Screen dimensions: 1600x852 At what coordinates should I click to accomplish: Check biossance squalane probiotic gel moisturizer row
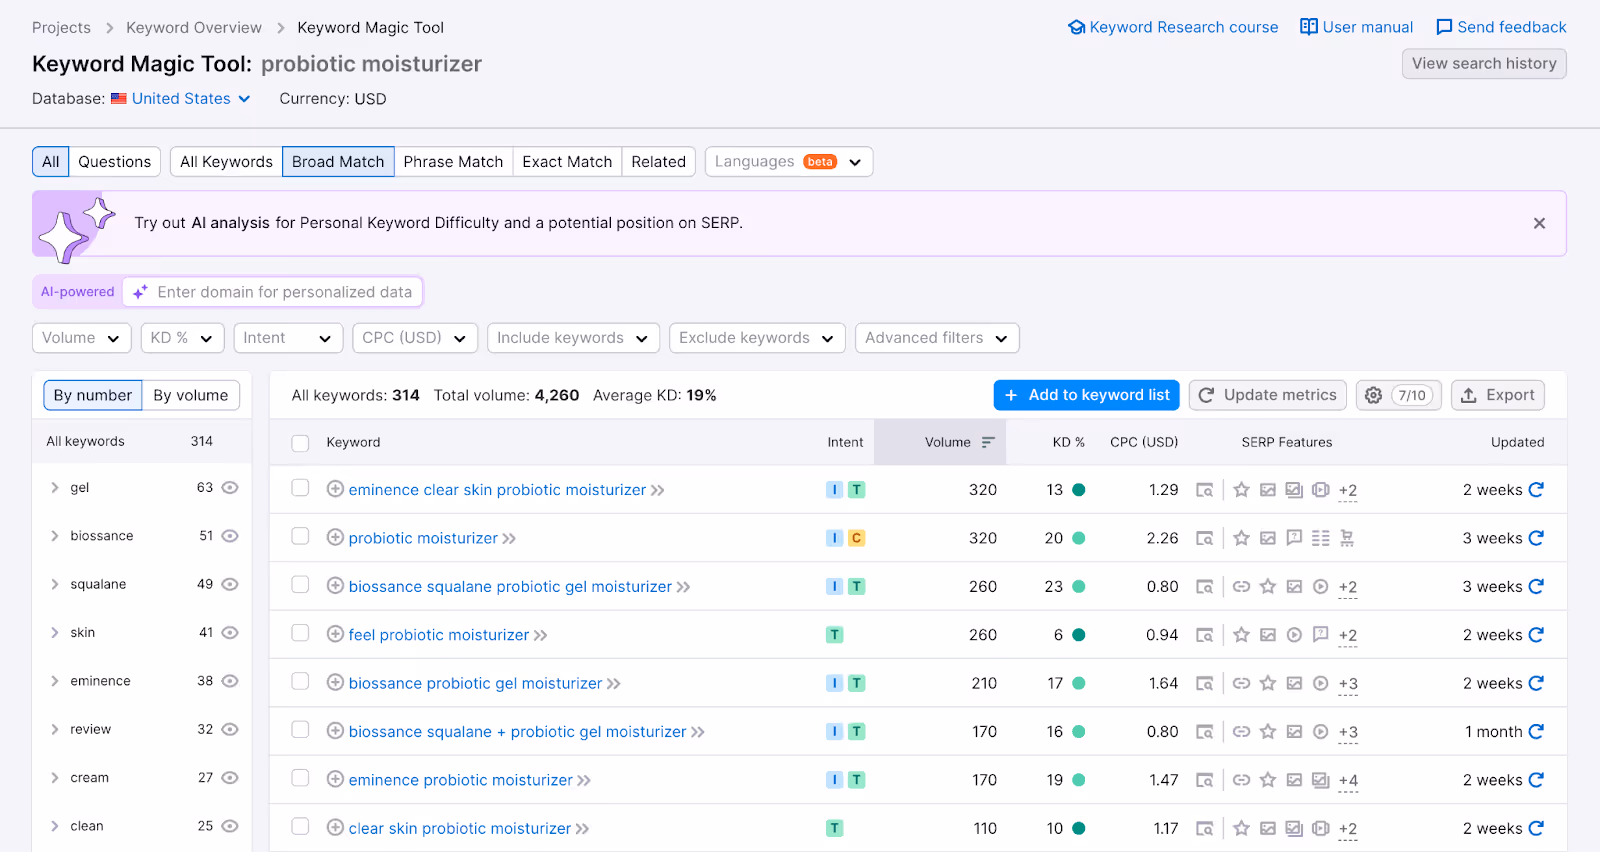coord(300,584)
